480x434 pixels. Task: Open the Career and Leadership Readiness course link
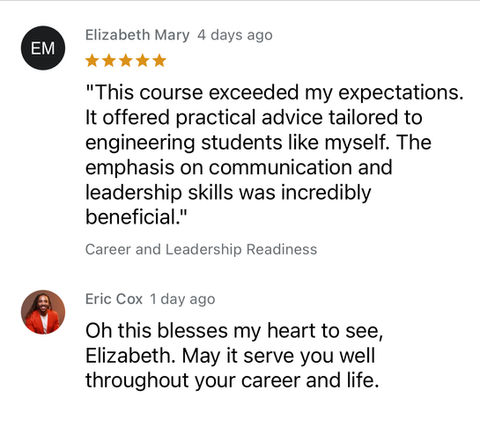pyautogui.click(x=201, y=249)
